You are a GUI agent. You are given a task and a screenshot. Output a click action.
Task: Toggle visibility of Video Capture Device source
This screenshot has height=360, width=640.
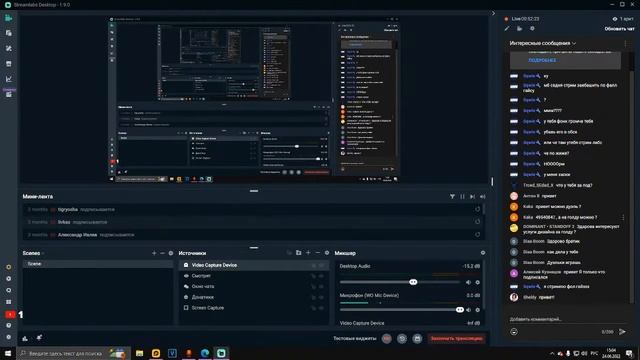(322, 265)
